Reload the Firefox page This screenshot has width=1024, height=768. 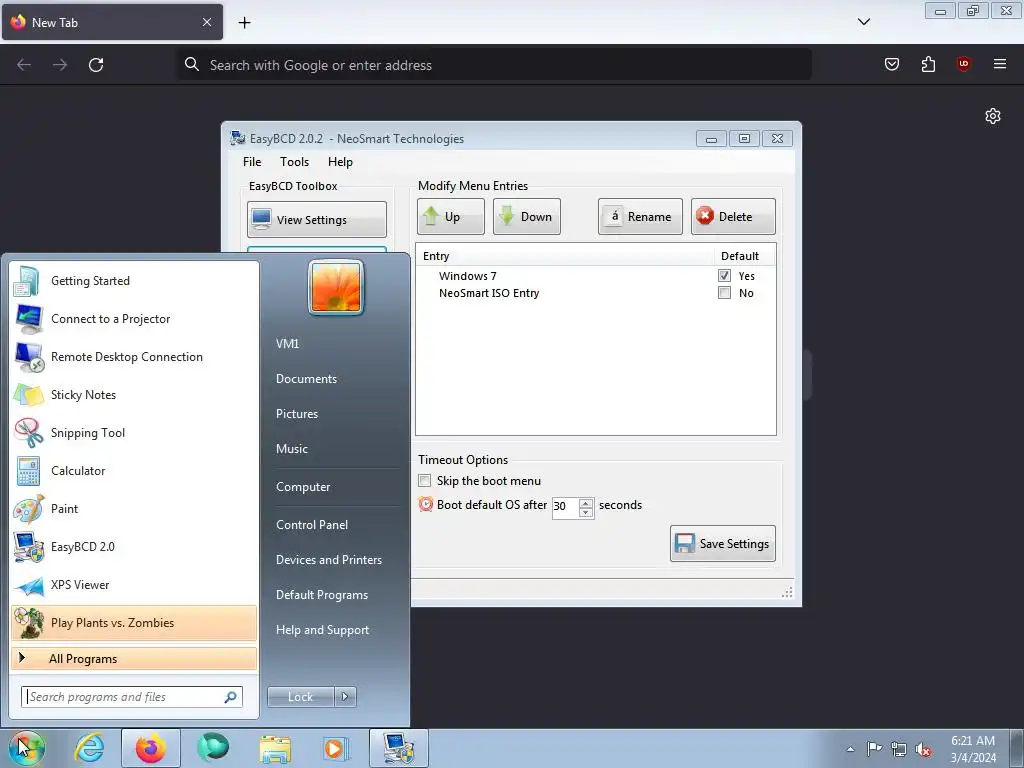[96, 65]
